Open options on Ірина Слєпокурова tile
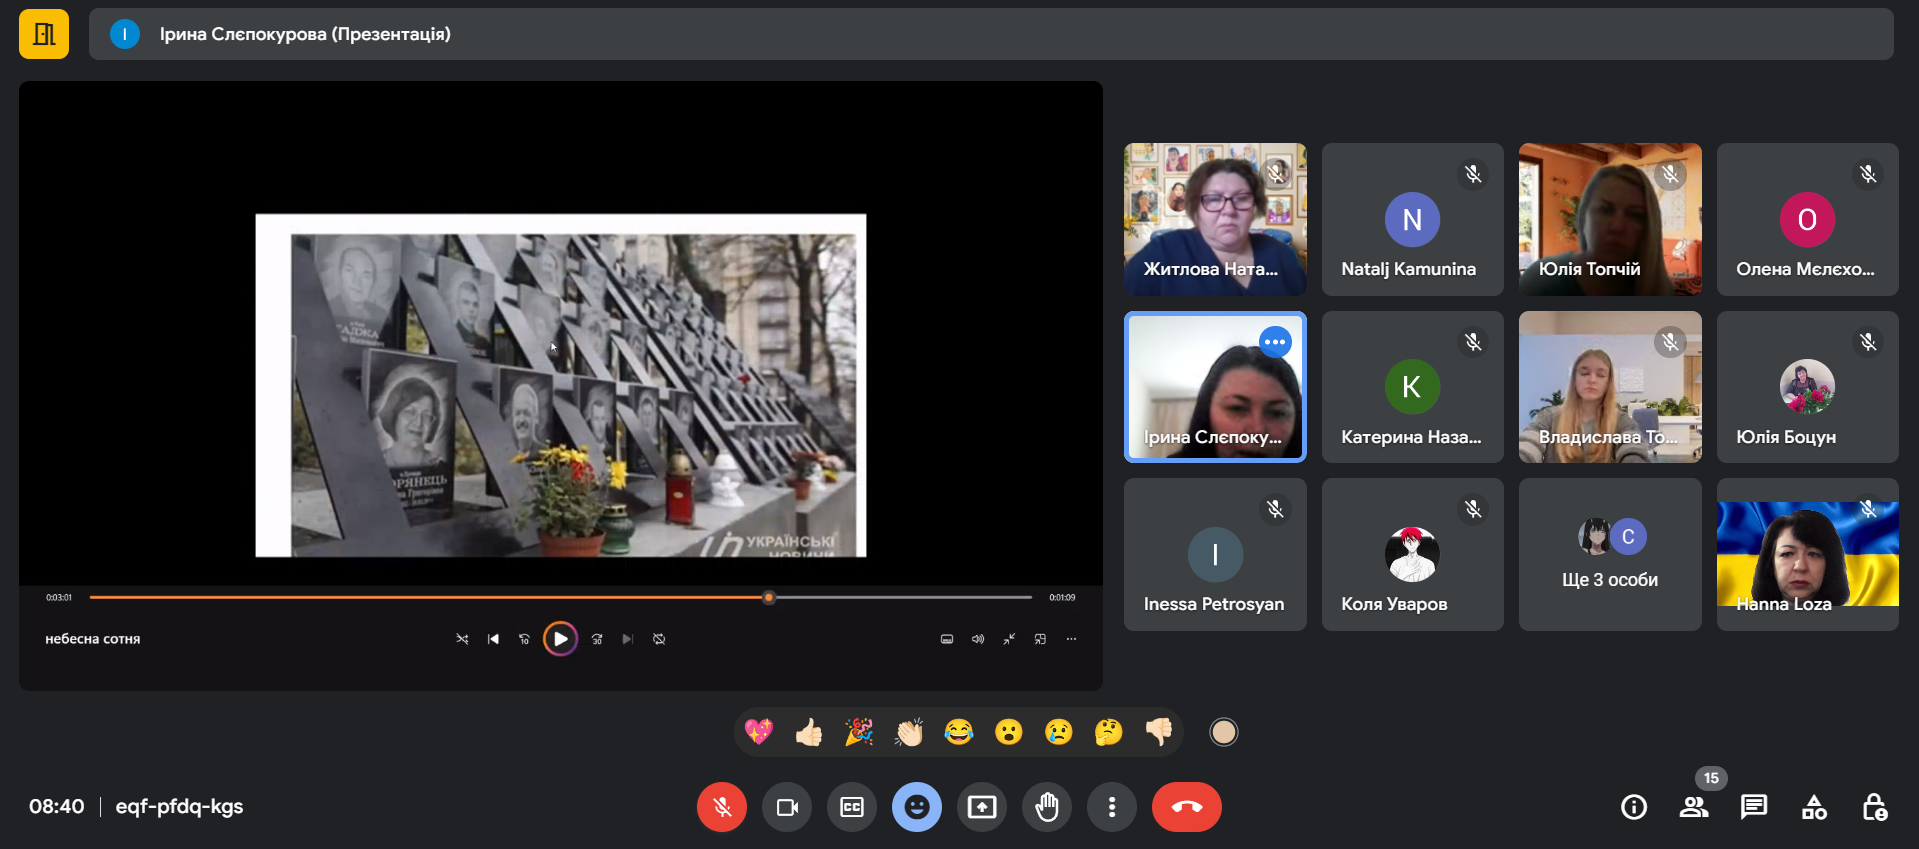Screen dimensions: 1919x849 click(1275, 342)
